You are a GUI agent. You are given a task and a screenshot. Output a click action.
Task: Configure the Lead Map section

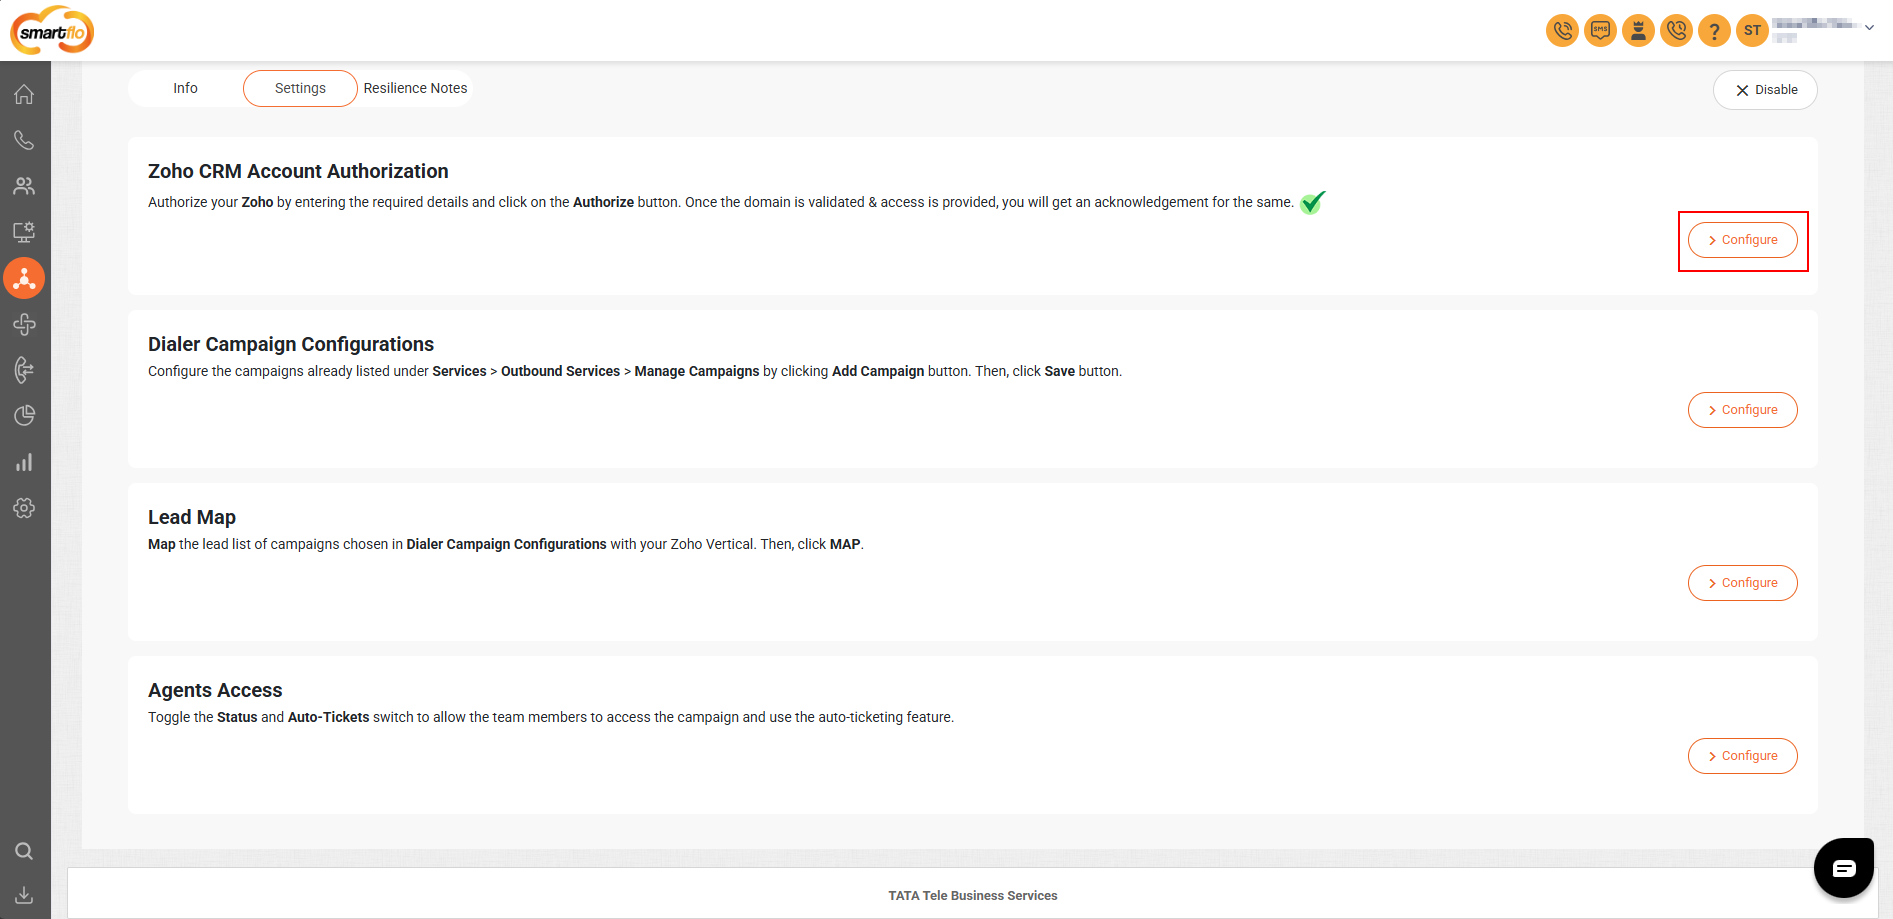tap(1742, 583)
